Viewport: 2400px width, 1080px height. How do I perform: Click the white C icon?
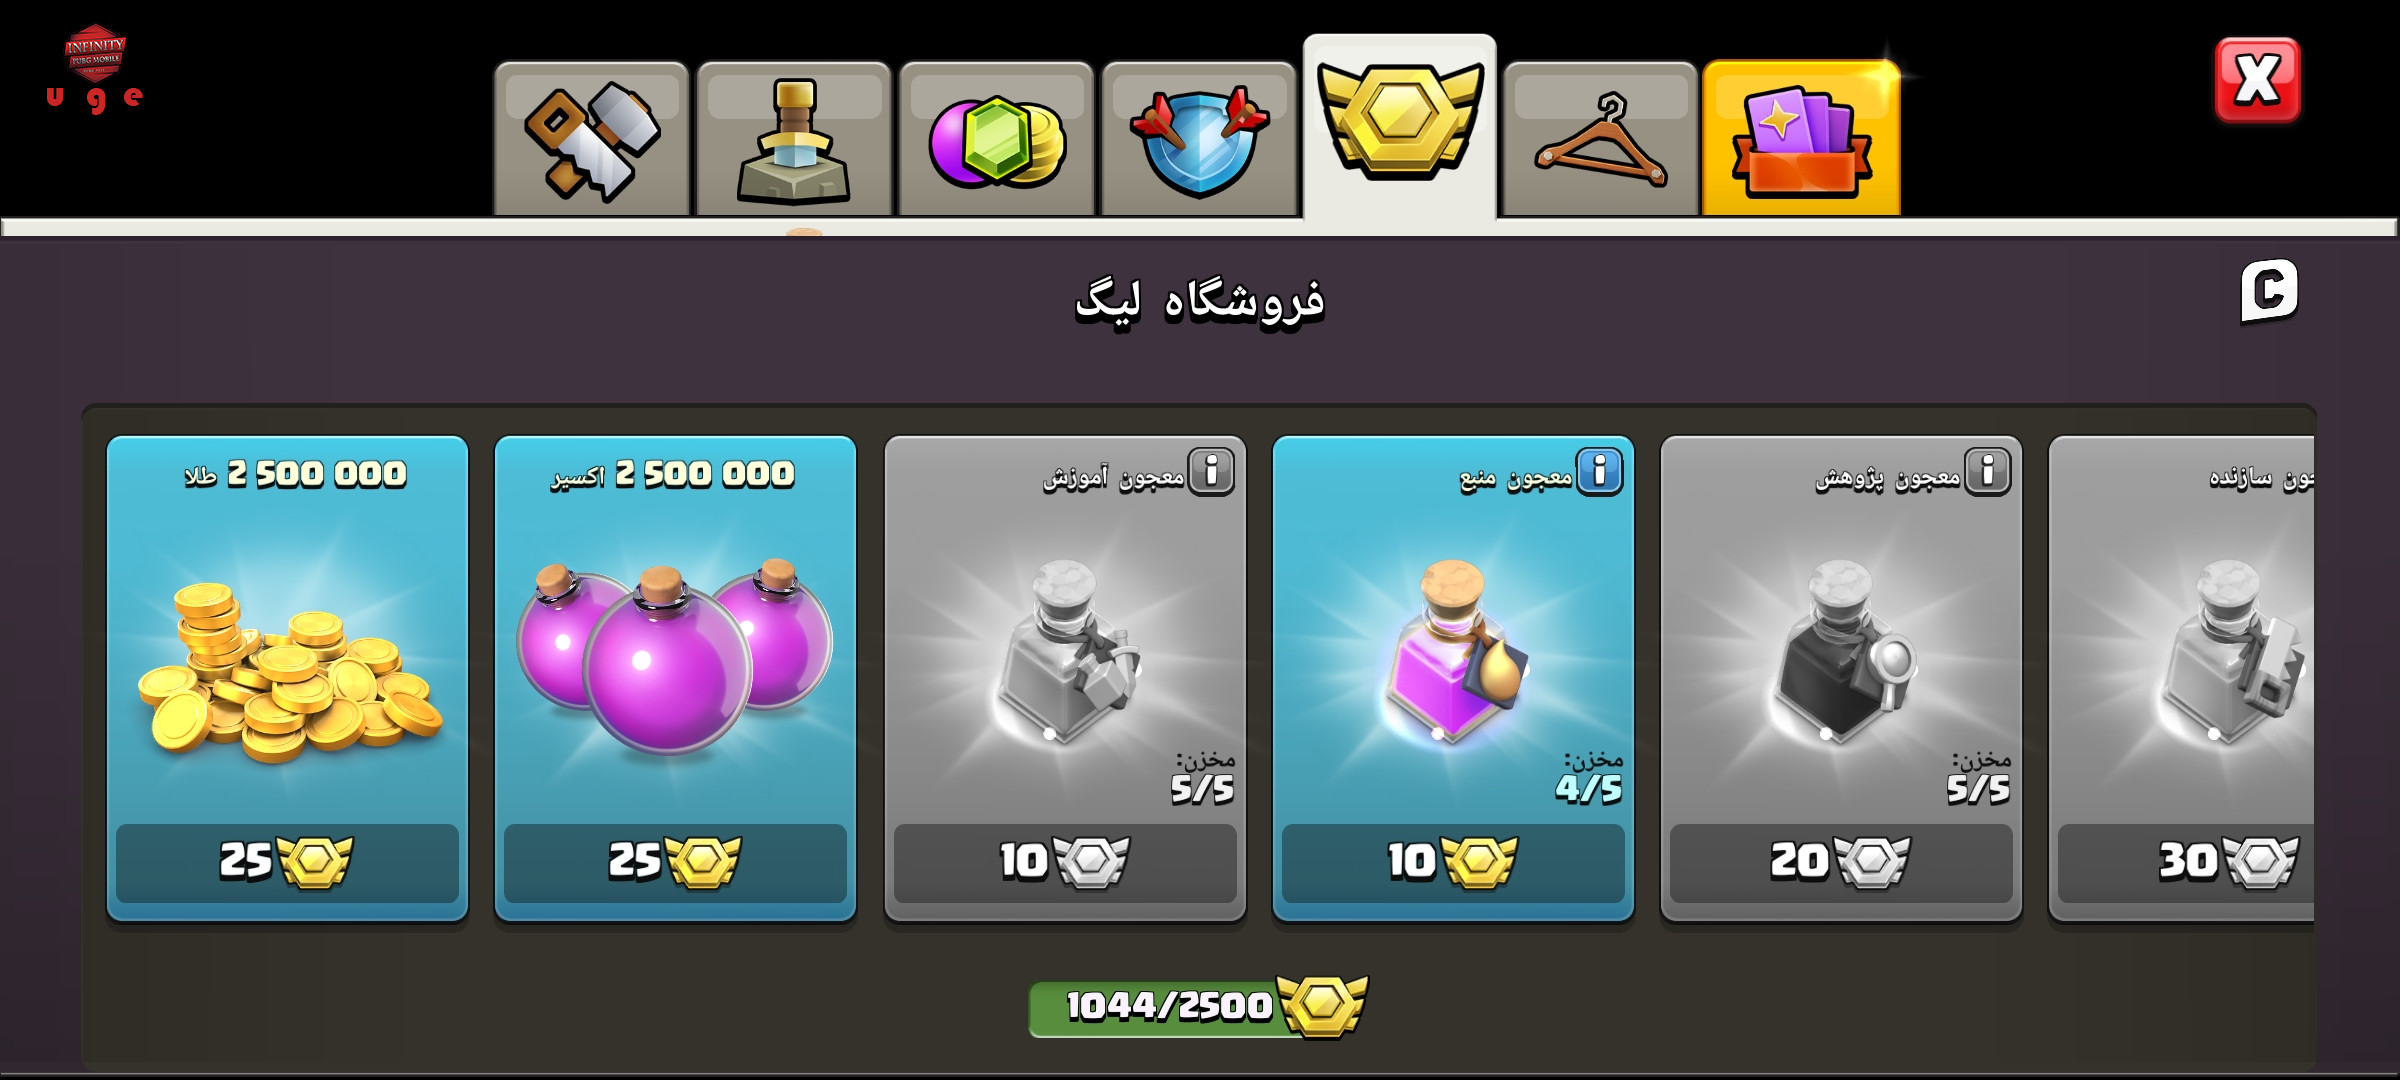(2269, 292)
